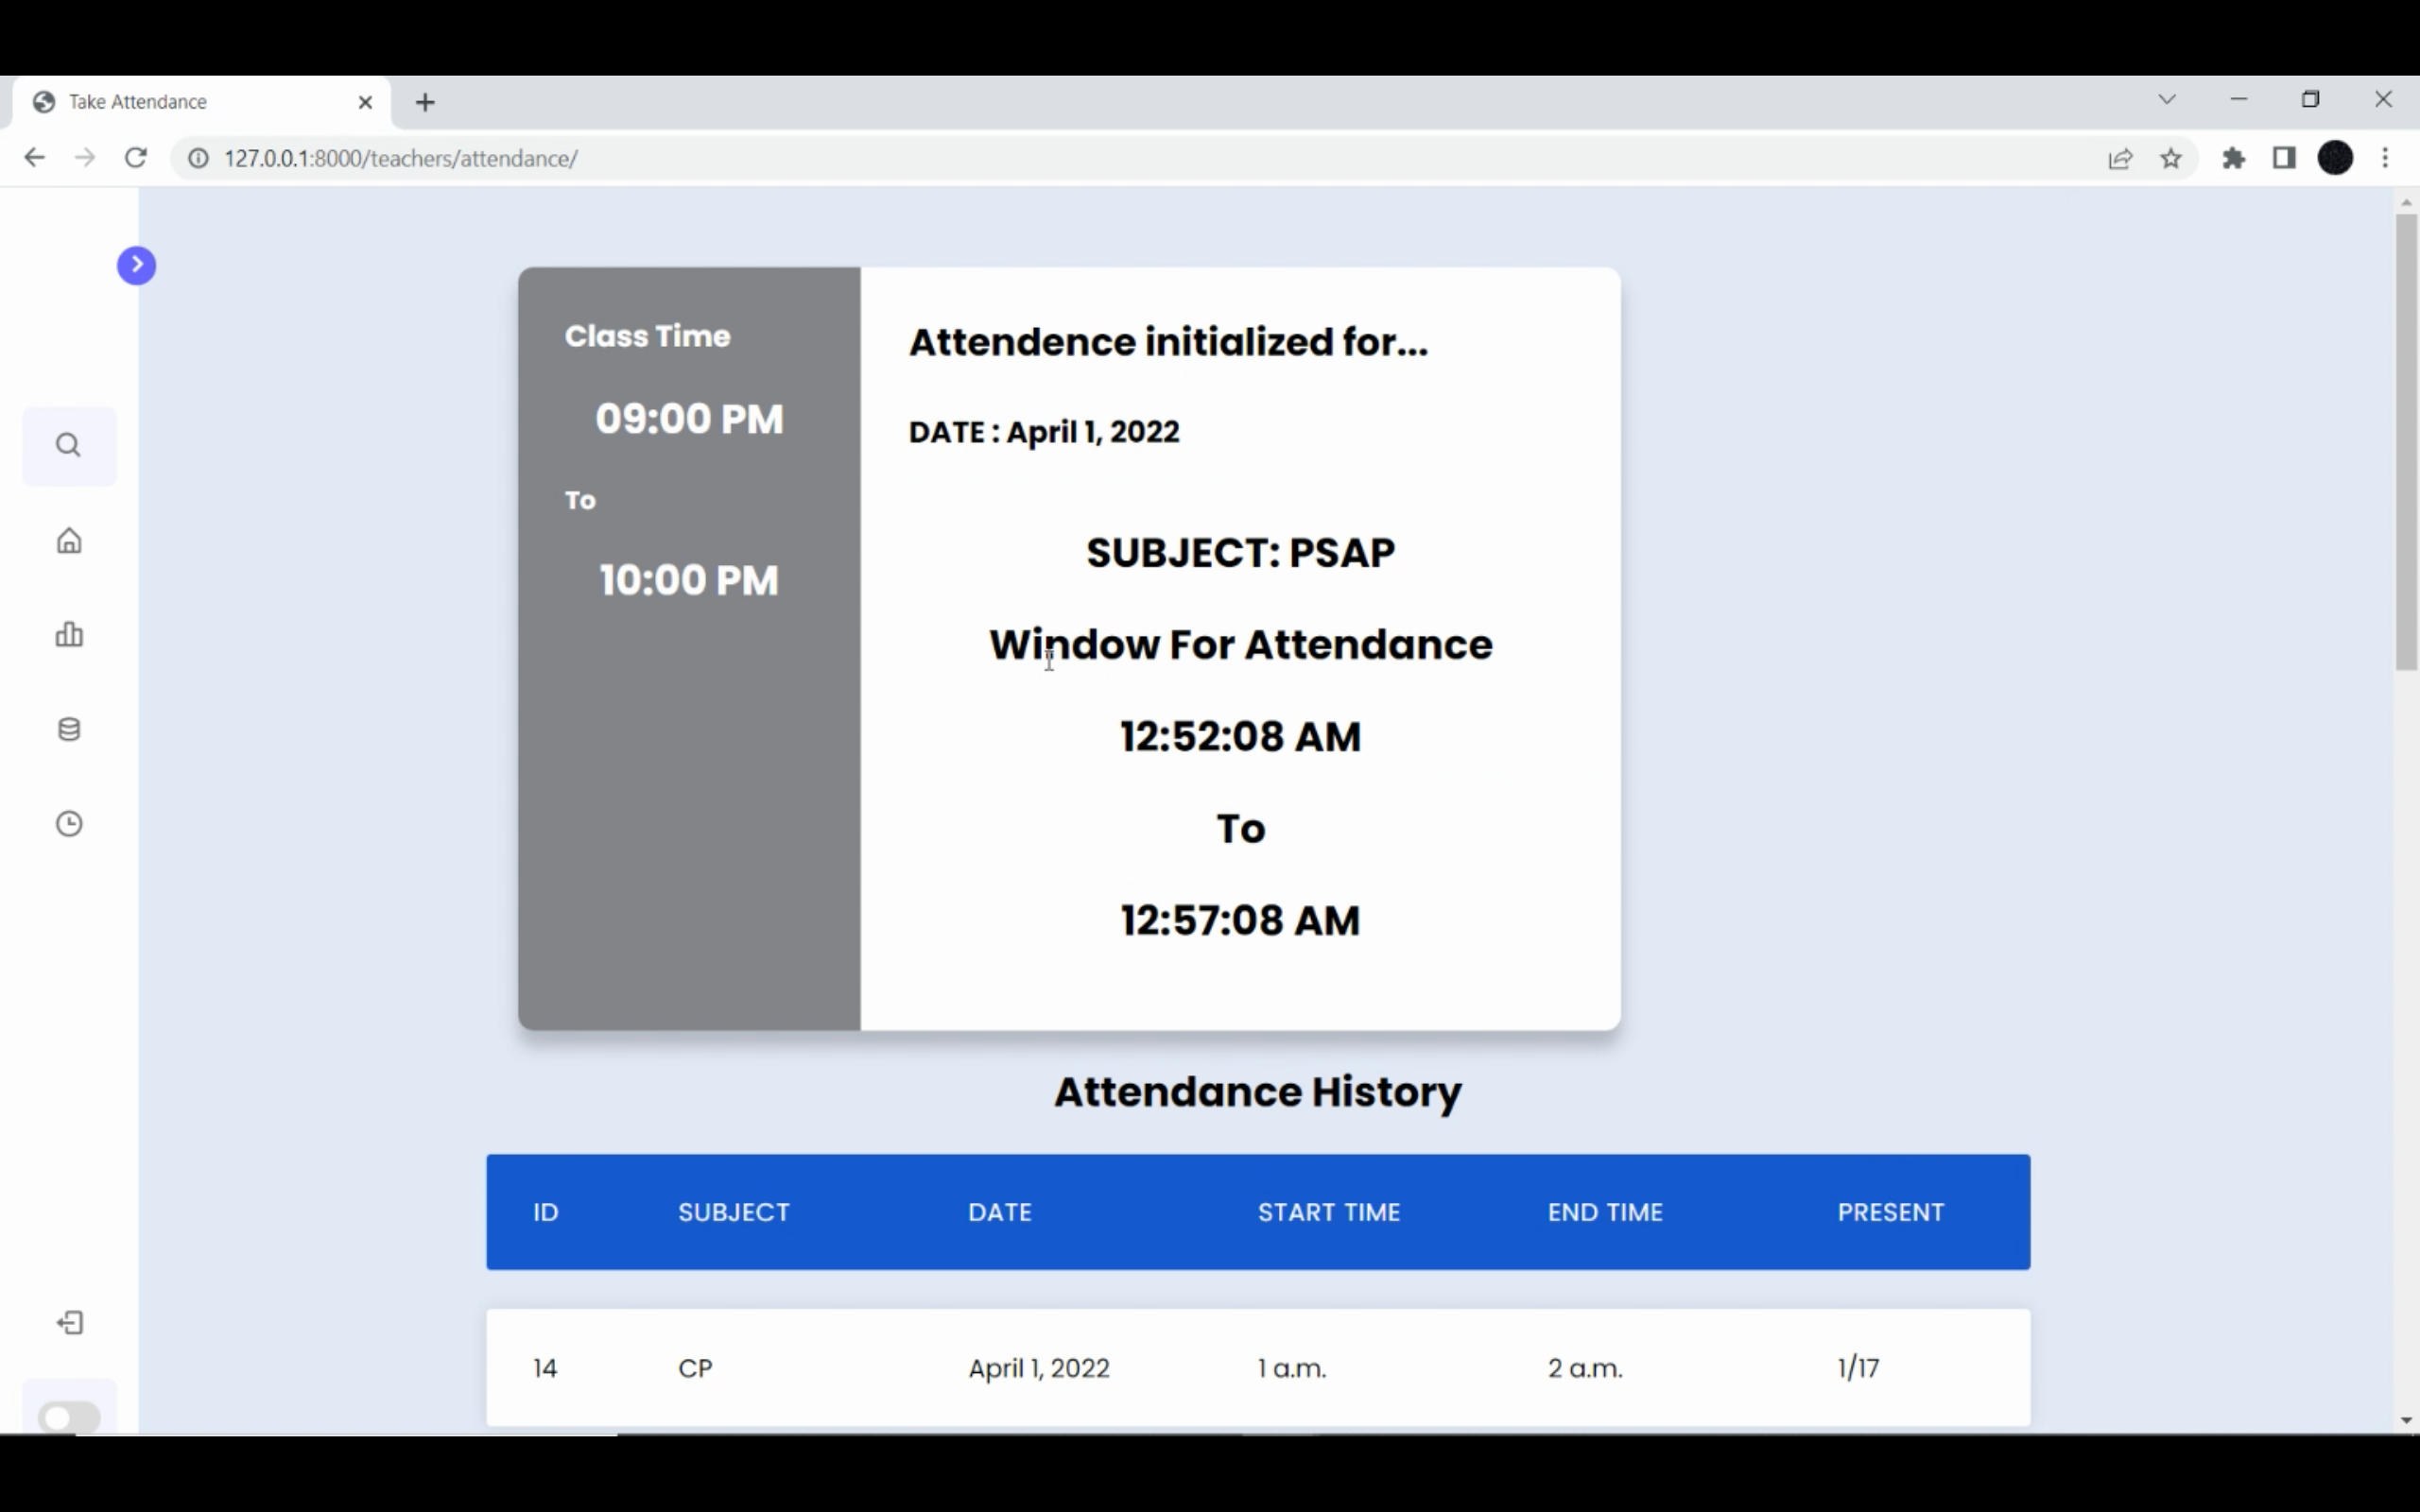Close the Take Attendance tab

tap(365, 102)
